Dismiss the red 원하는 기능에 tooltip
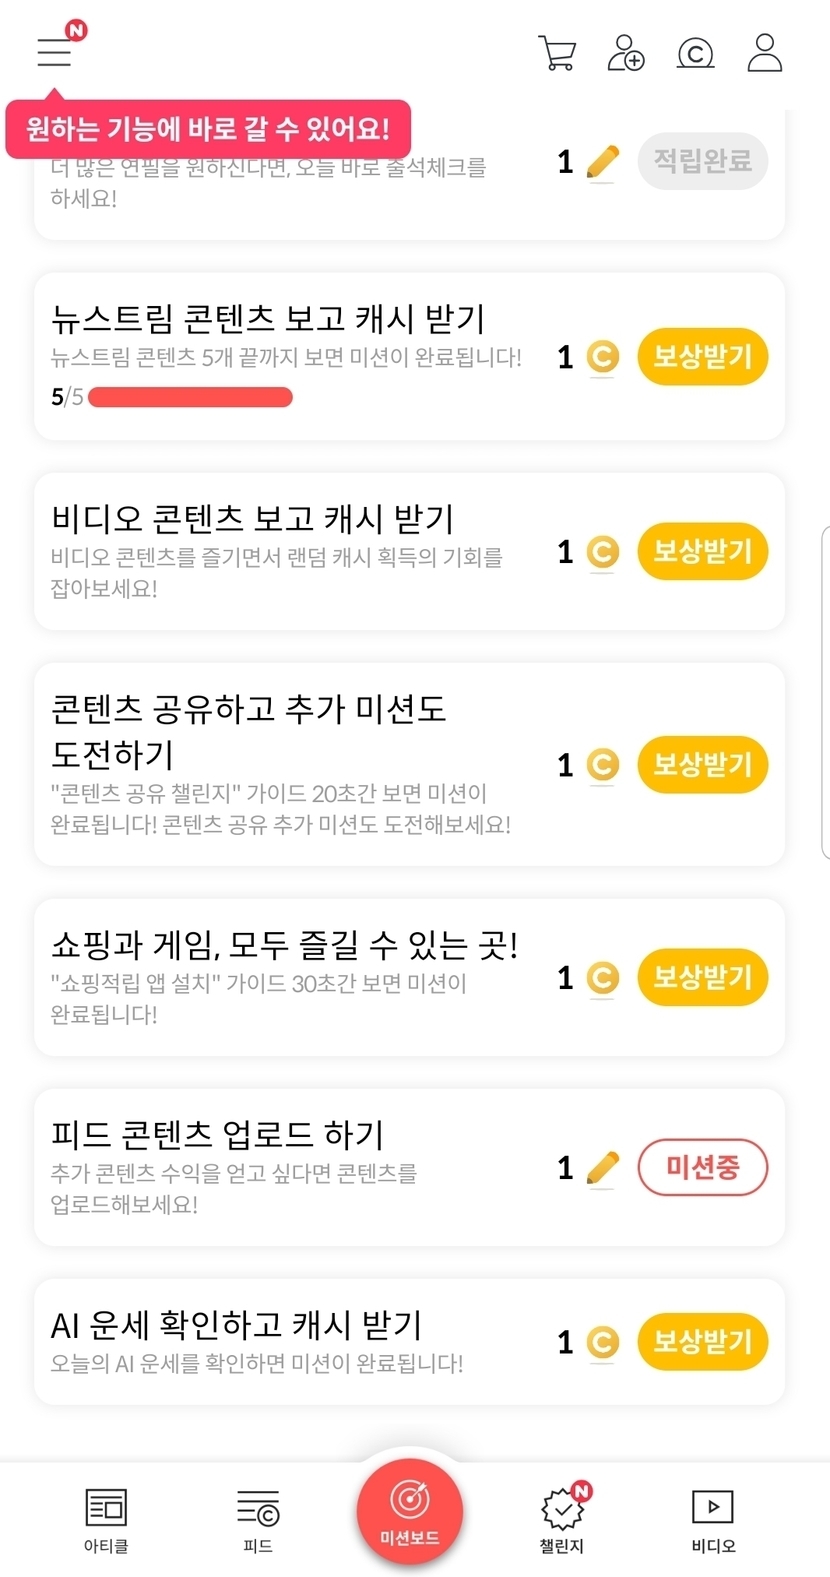This screenshot has height=1577, width=830. 208,129
